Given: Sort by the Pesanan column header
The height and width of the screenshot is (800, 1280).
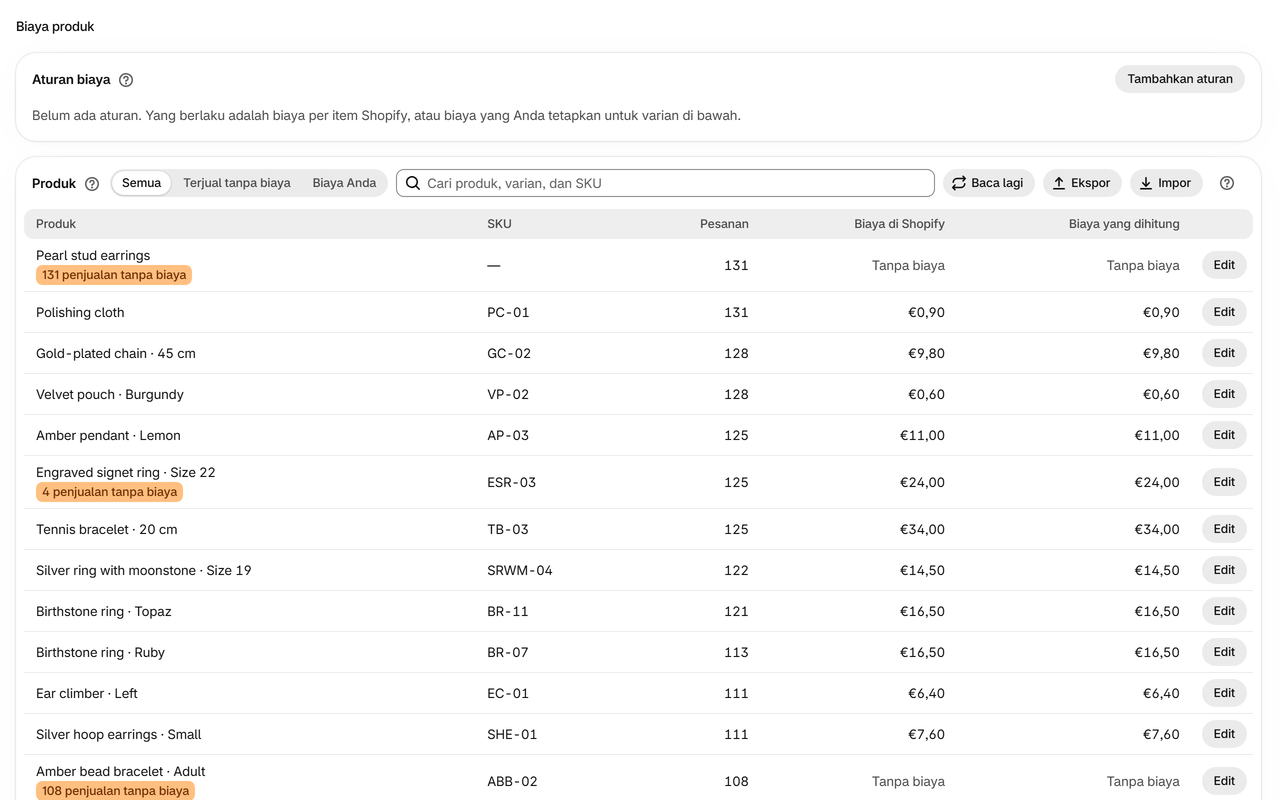Looking at the screenshot, I should pos(724,224).
